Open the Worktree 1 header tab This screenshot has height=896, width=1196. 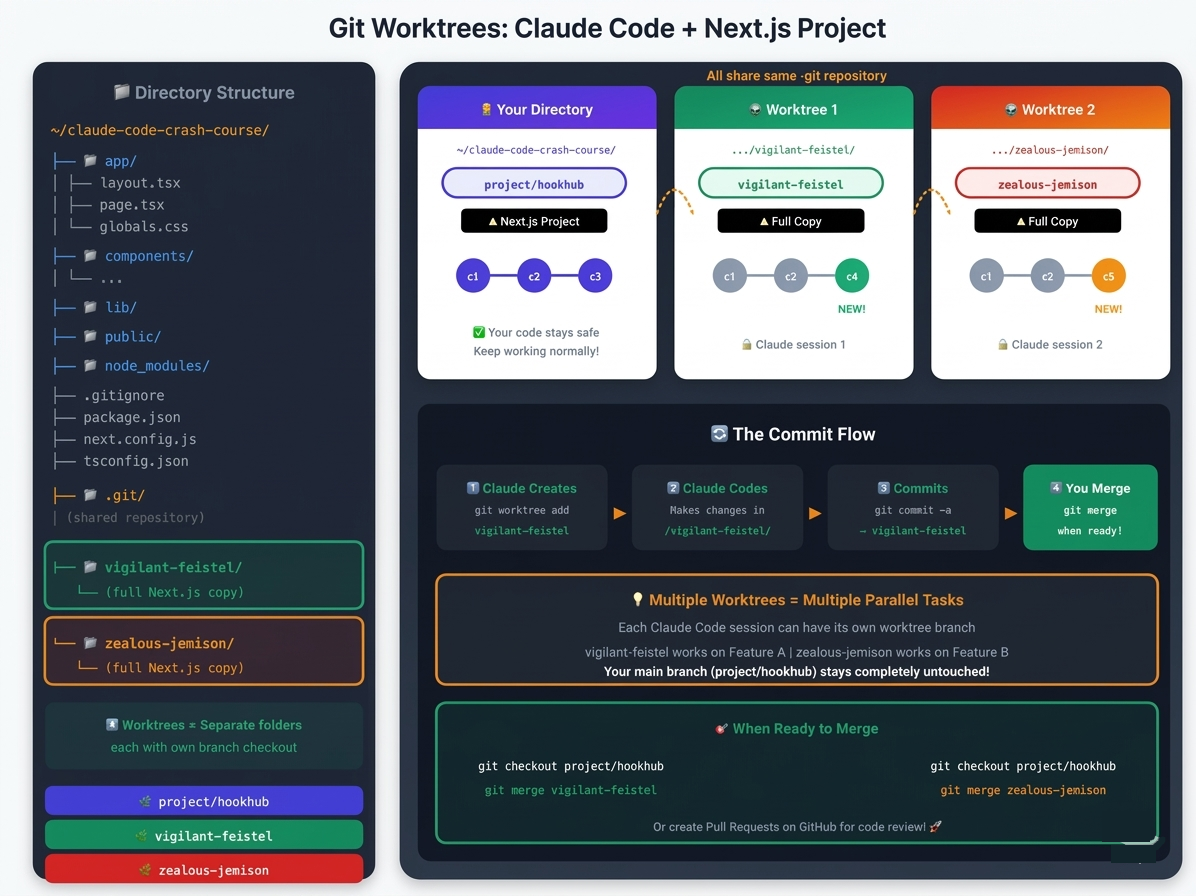click(793, 108)
